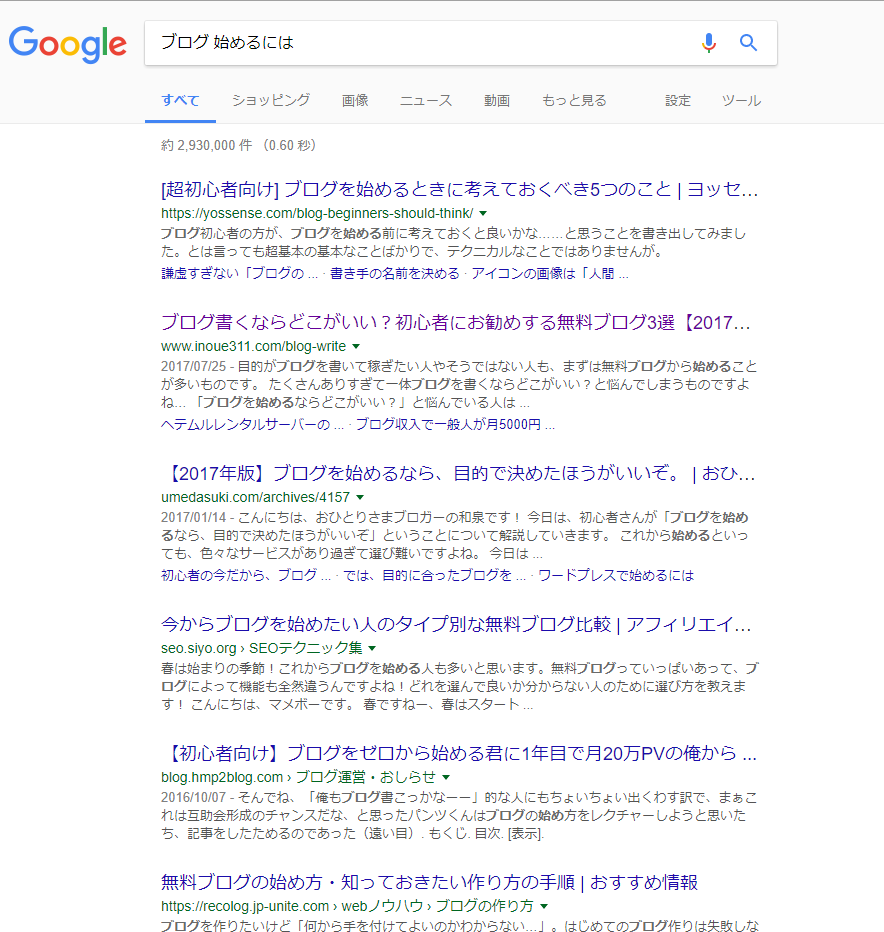Switch to the ショッピング tab

270,100
